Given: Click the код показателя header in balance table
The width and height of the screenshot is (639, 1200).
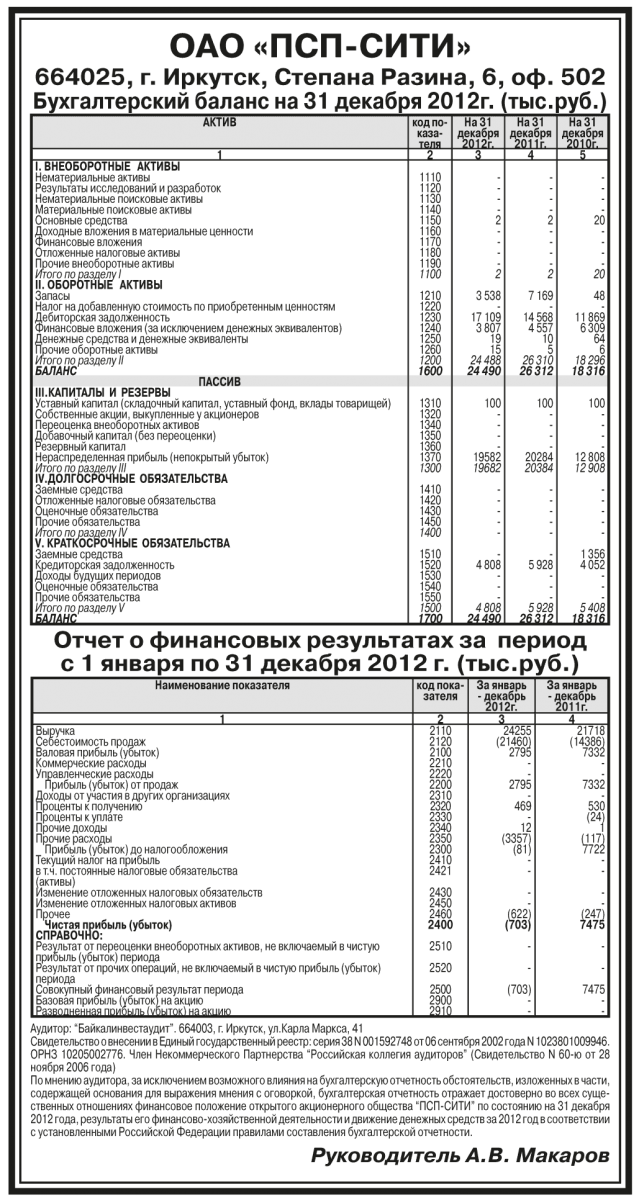Looking at the screenshot, I should 430,132.
